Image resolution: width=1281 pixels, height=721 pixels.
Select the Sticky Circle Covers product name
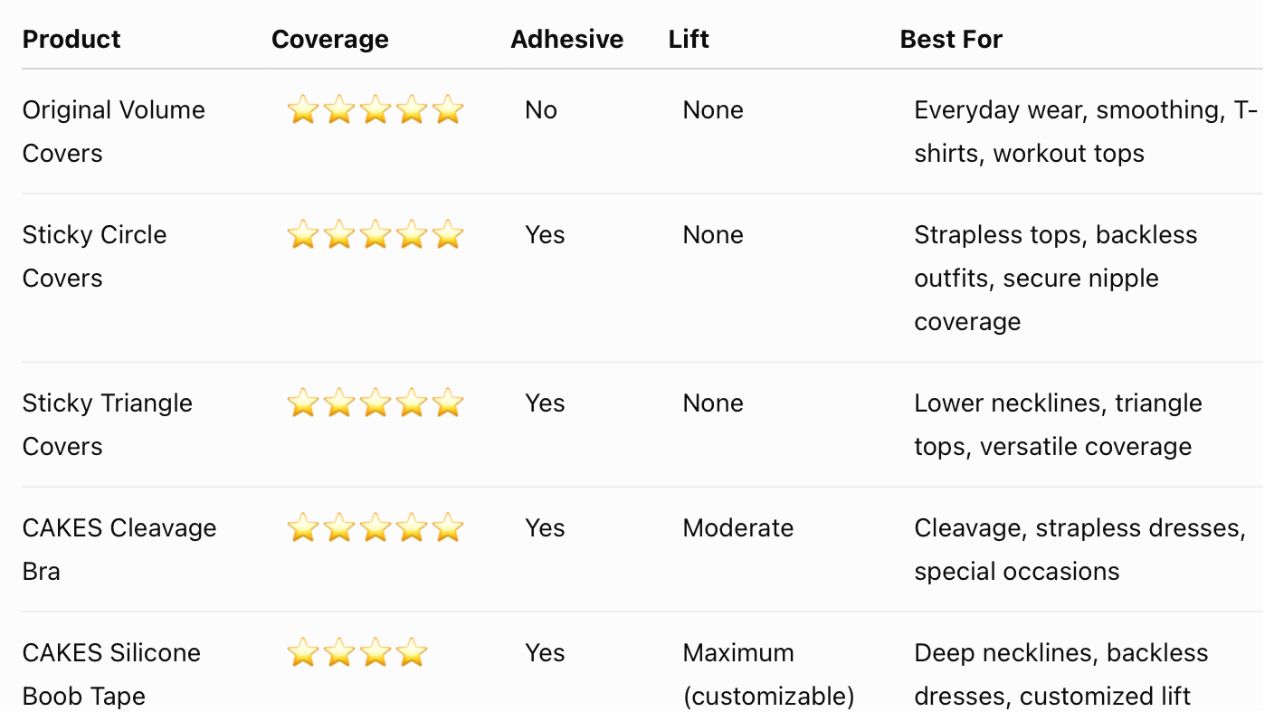click(x=94, y=256)
